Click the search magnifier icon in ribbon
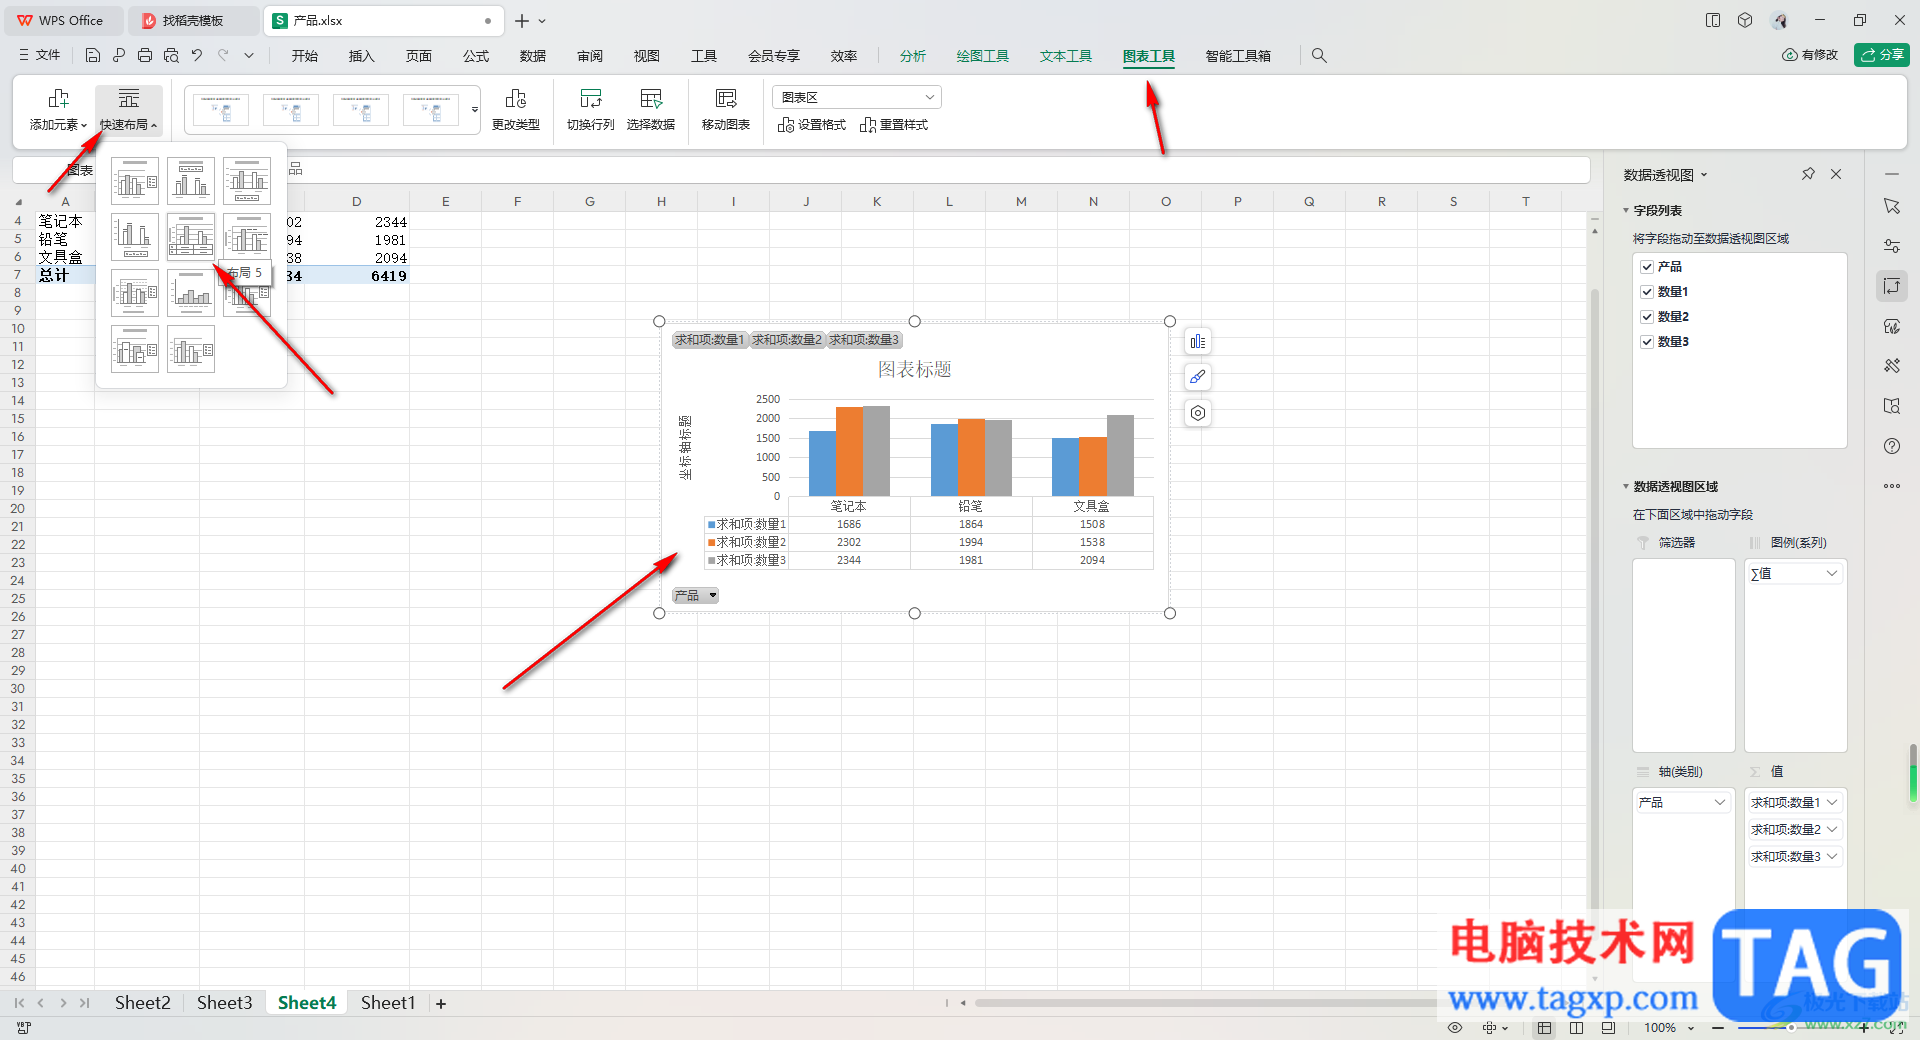Viewport: 1920px width, 1040px height. point(1319,56)
